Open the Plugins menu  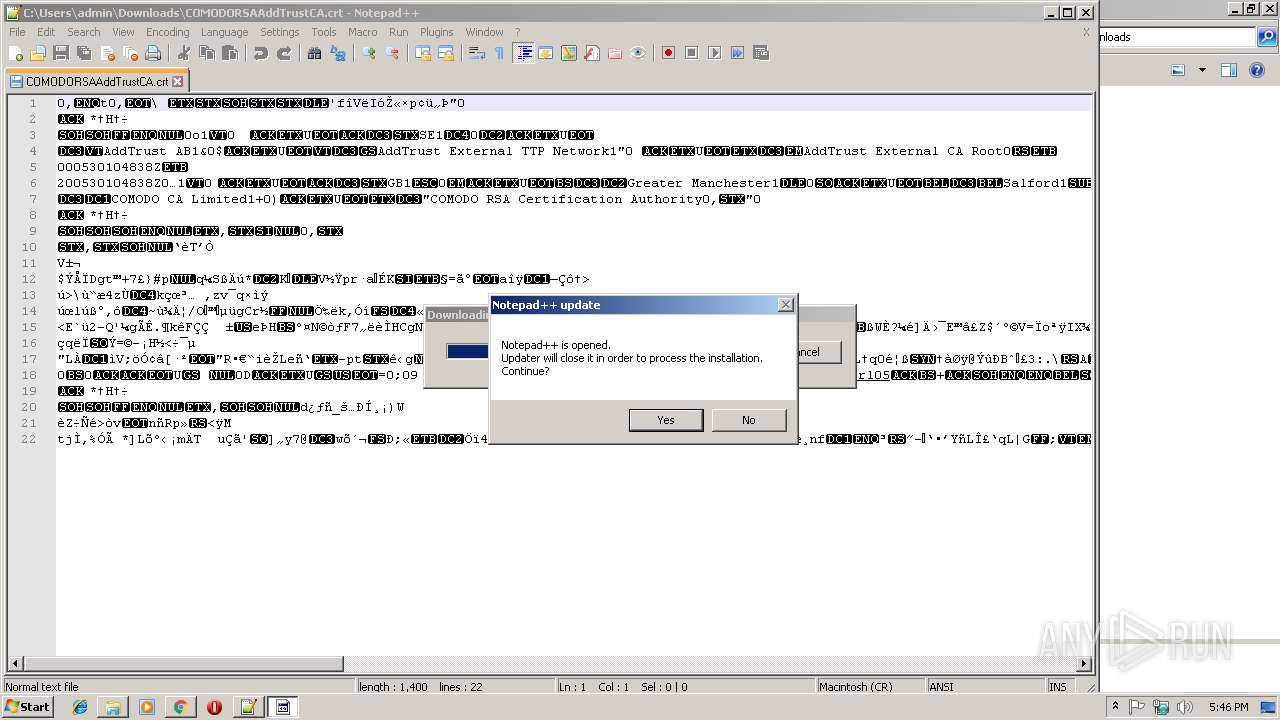coord(436,32)
